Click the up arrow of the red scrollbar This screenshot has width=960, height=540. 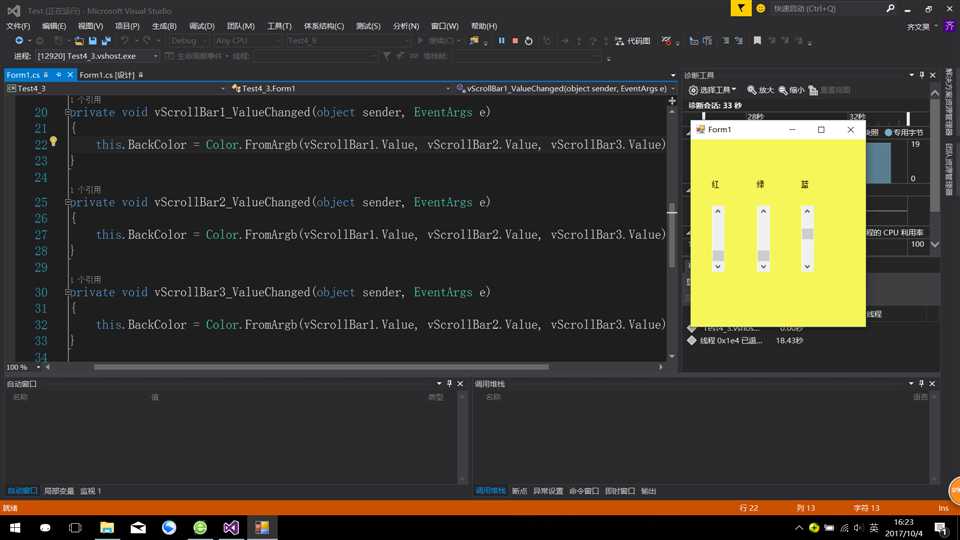[718, 211]
